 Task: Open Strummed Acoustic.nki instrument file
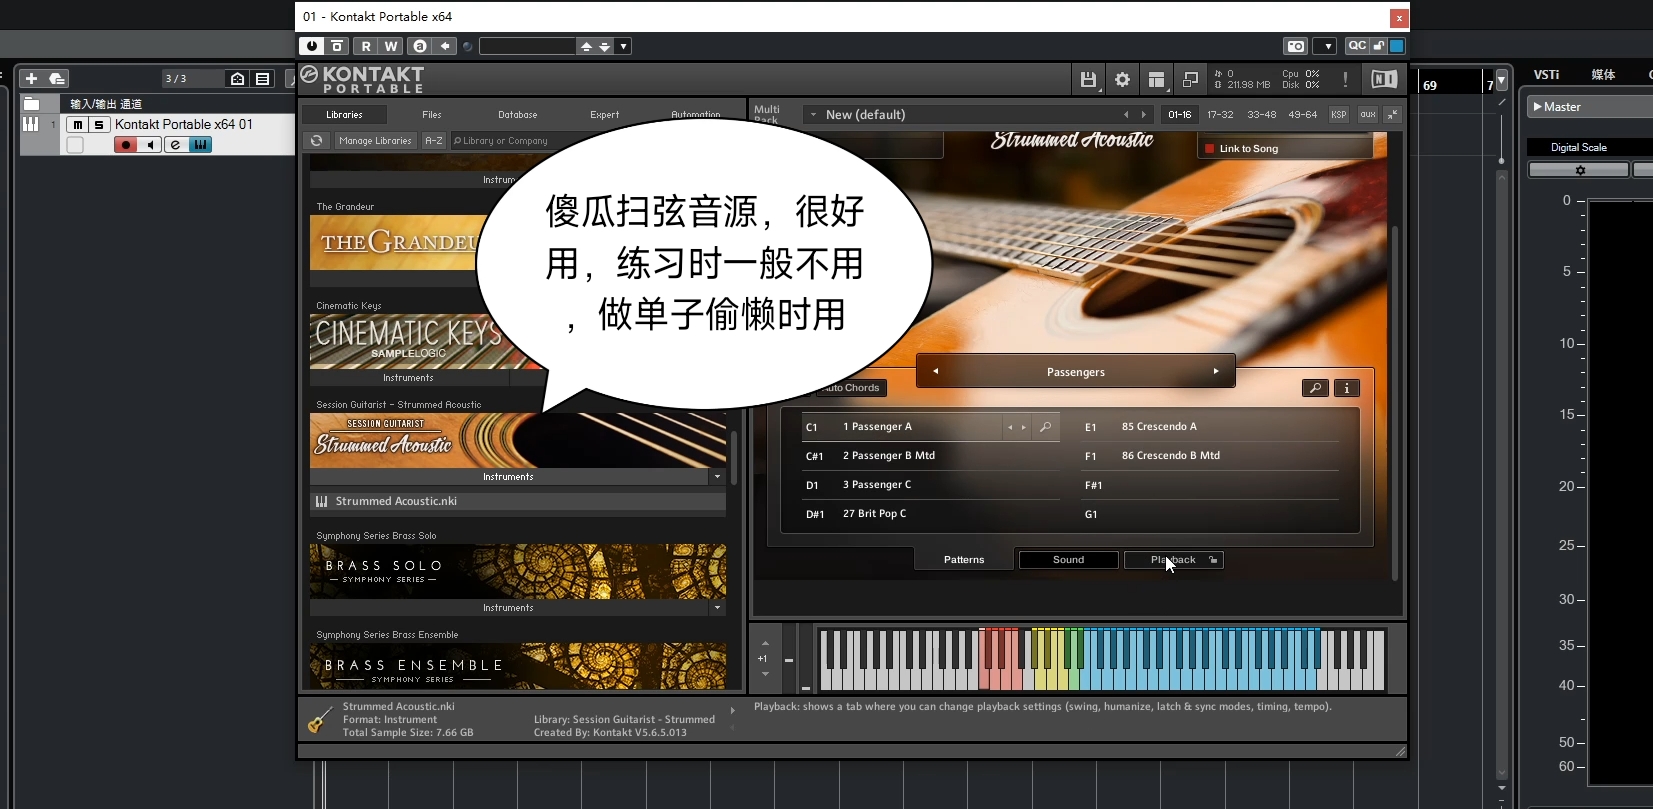point(518,502)
